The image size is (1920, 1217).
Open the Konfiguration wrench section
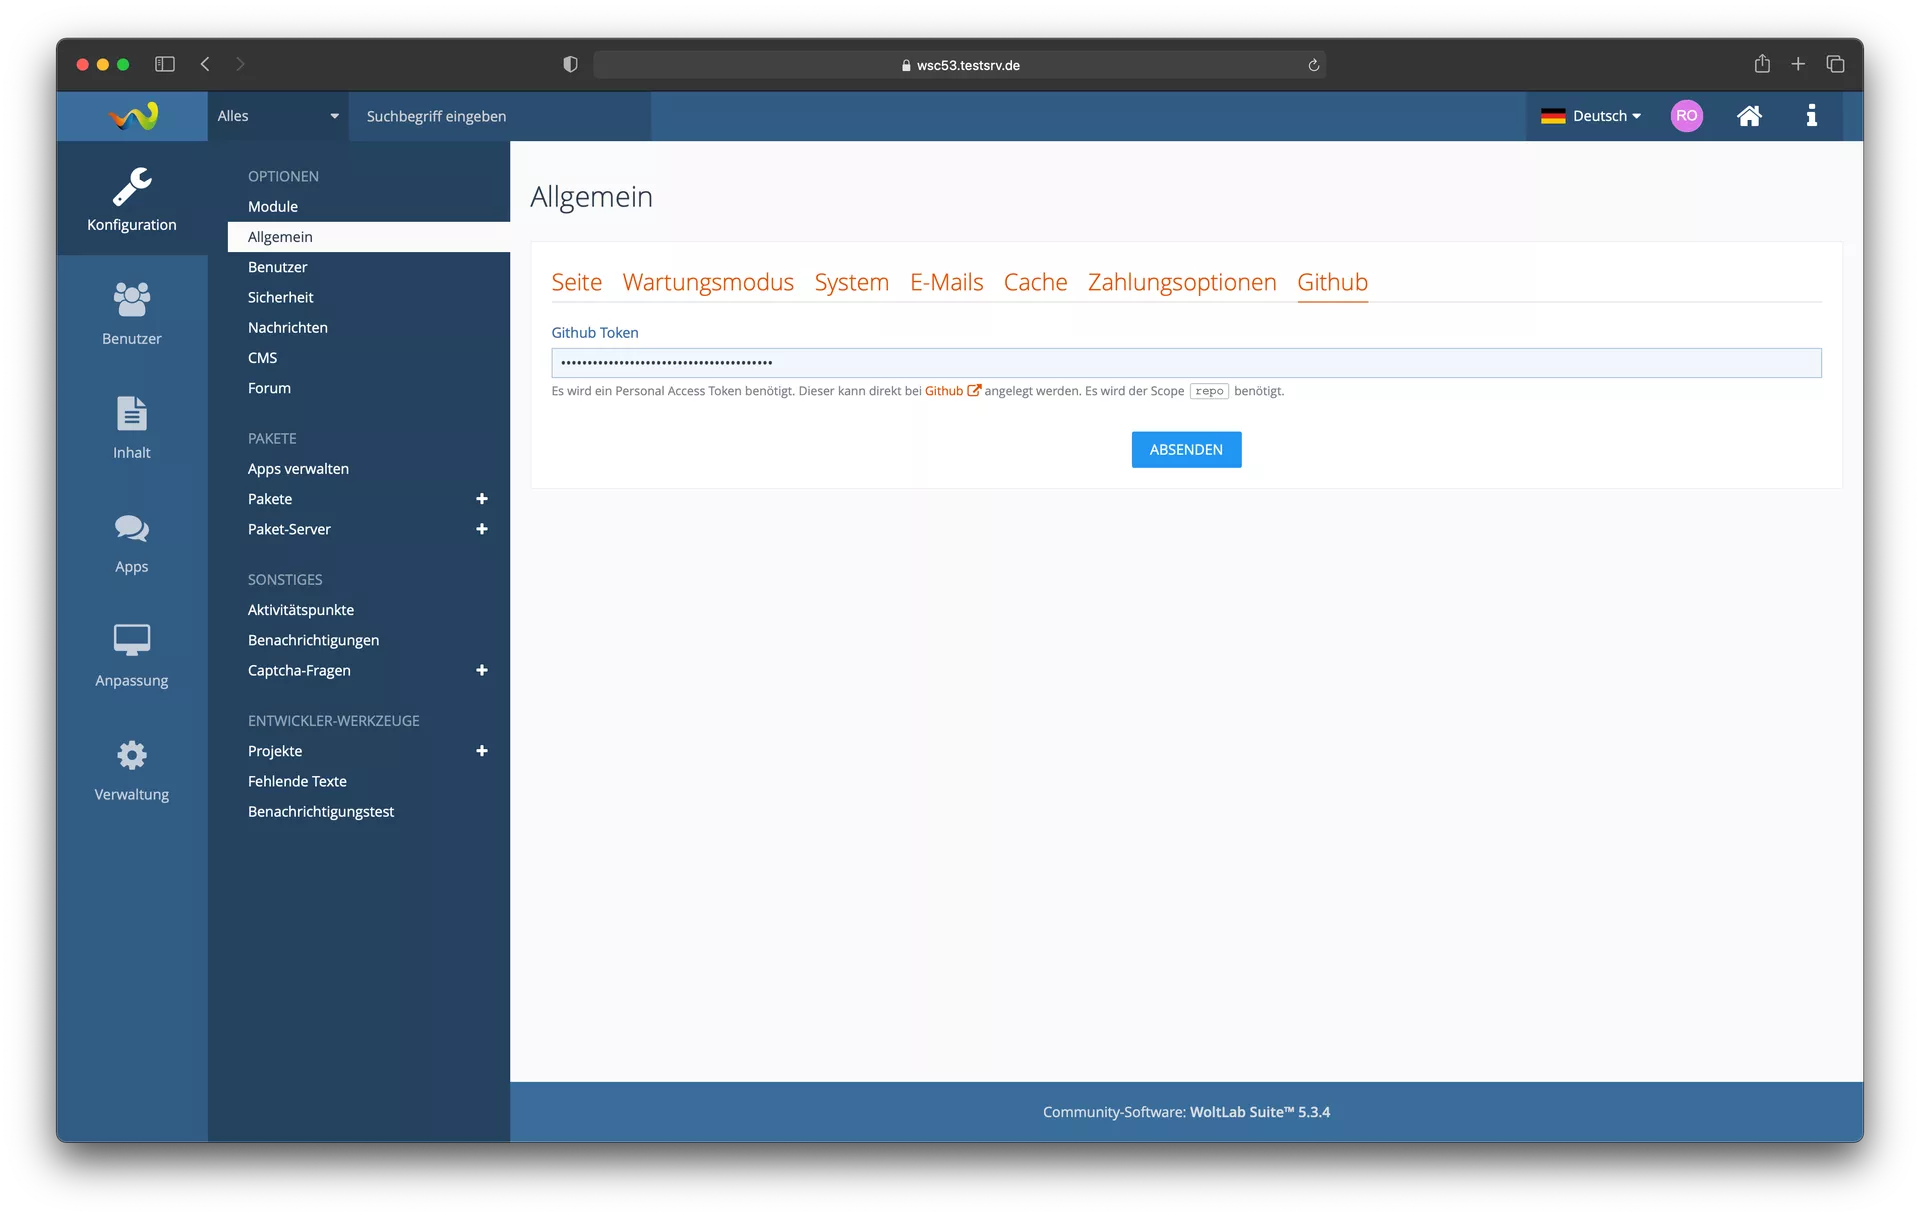(131, 199)
